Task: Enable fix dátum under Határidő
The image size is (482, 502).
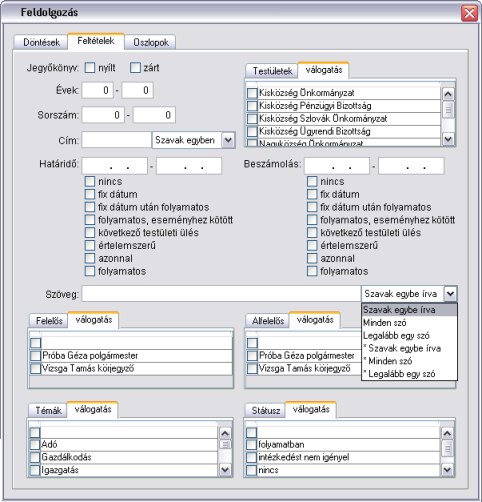Action: (x=90, y=194)
